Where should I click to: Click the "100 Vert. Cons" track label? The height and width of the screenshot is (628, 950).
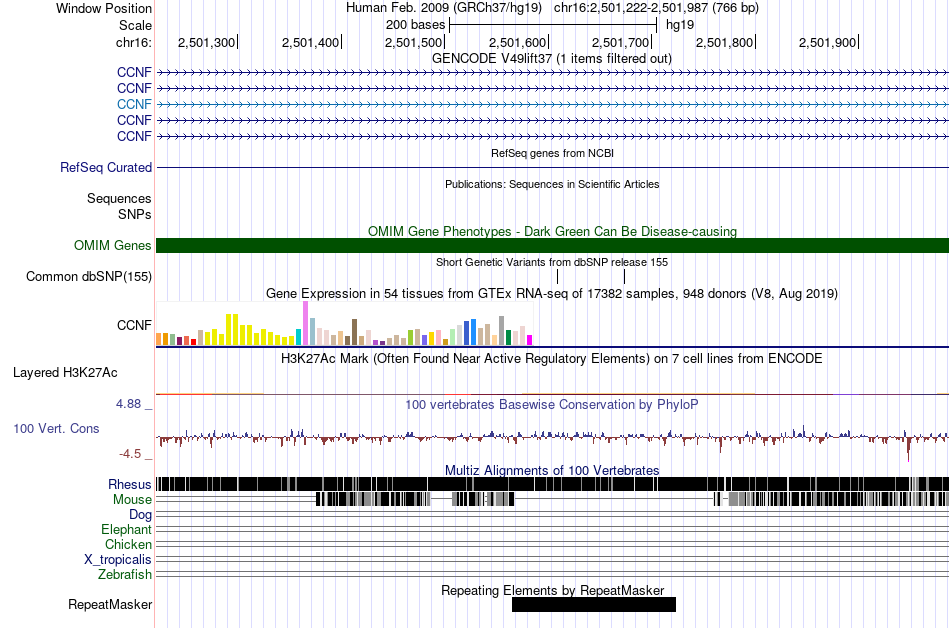pos(56,429)
